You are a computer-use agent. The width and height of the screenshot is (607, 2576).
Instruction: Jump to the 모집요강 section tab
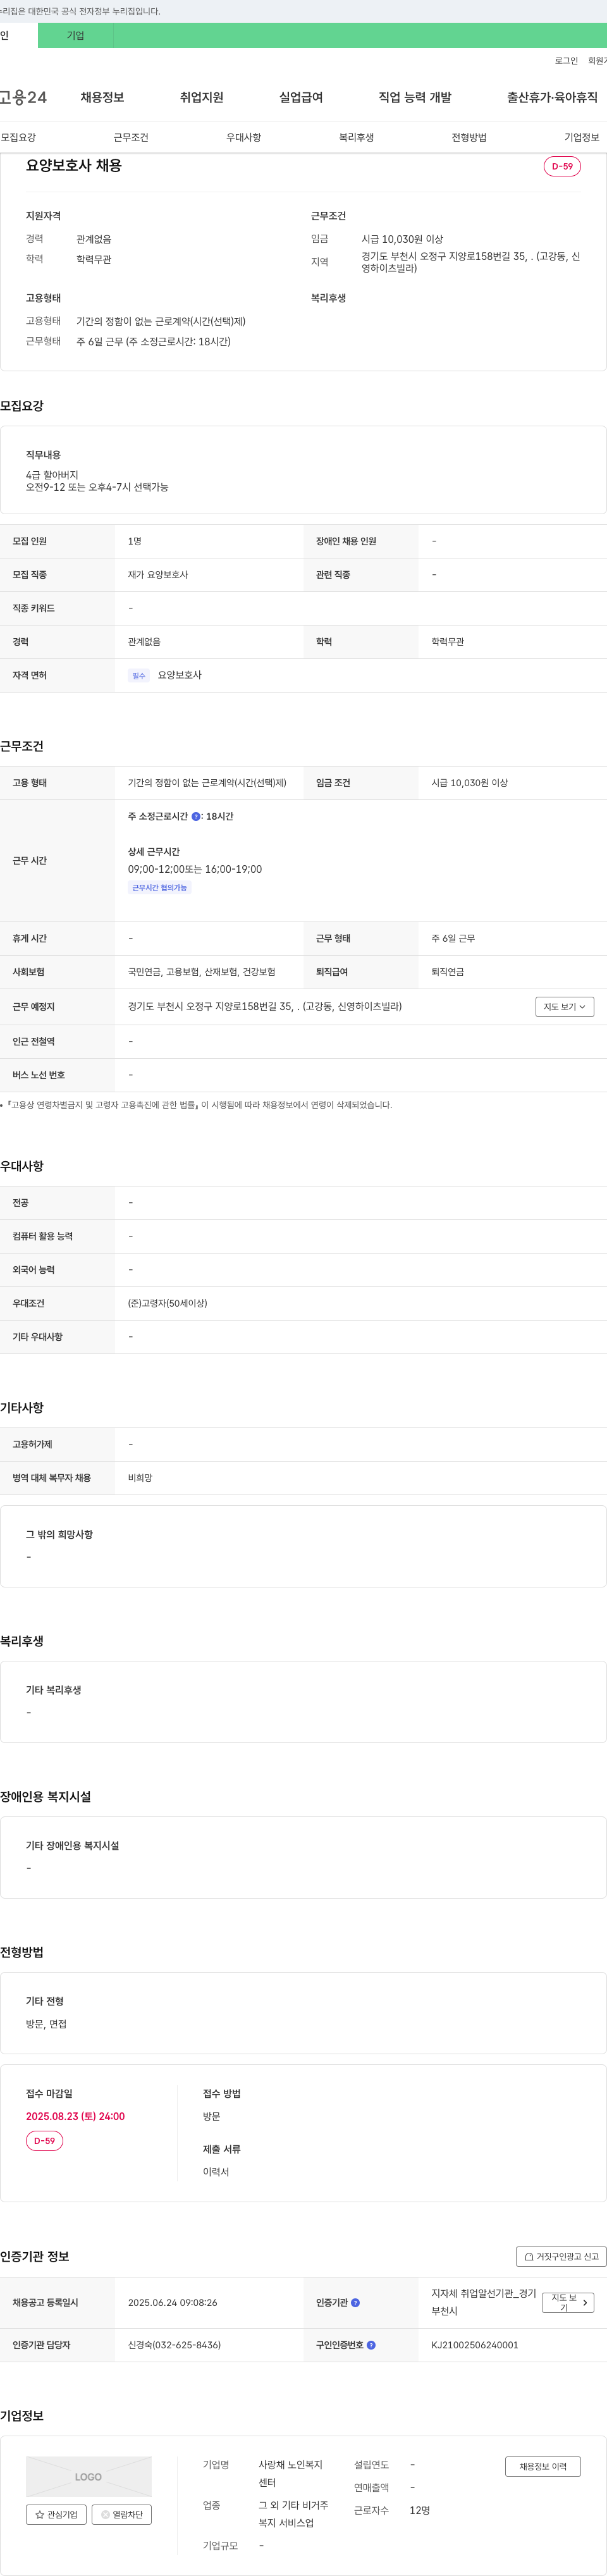(18, 137)
